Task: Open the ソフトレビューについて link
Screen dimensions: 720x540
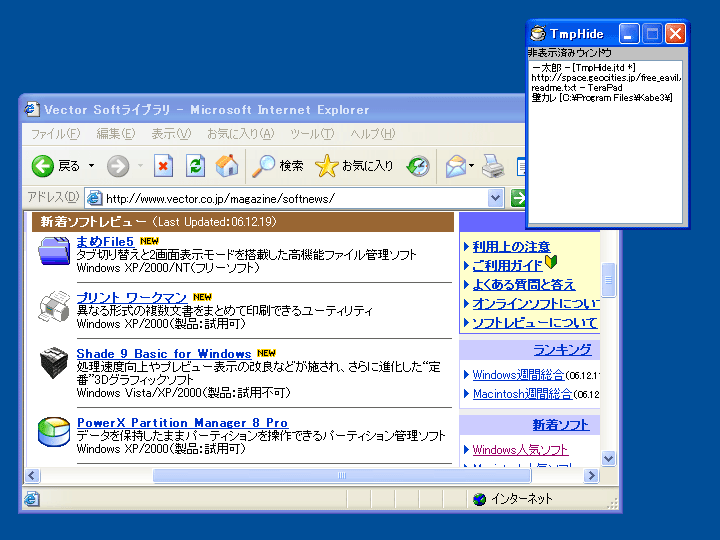Action: click(x=535, y=322)
